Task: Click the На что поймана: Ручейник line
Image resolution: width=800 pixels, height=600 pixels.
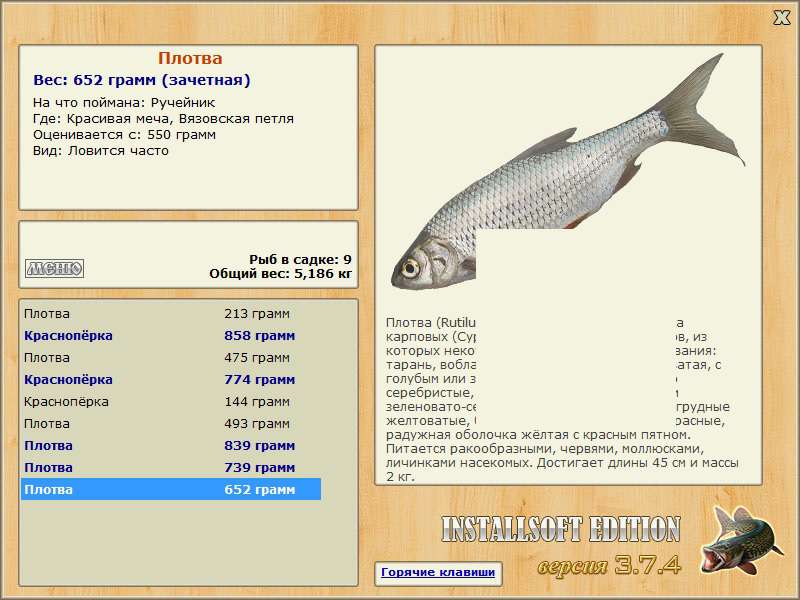Action: [124, 103]
